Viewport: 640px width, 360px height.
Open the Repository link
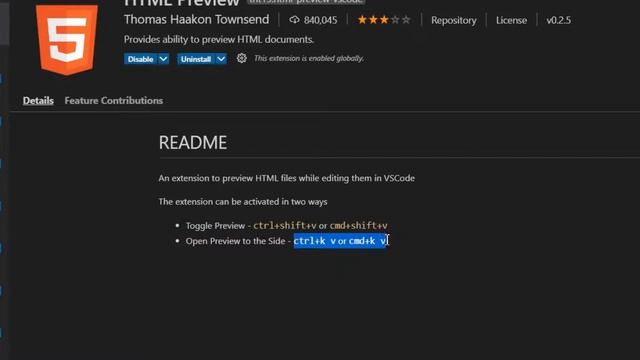453,20
